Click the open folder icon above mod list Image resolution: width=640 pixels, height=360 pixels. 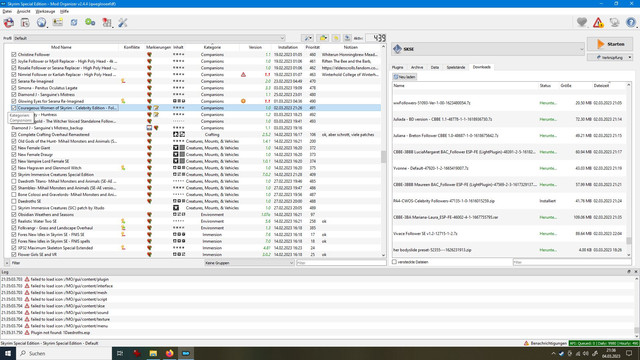point(323,38)
